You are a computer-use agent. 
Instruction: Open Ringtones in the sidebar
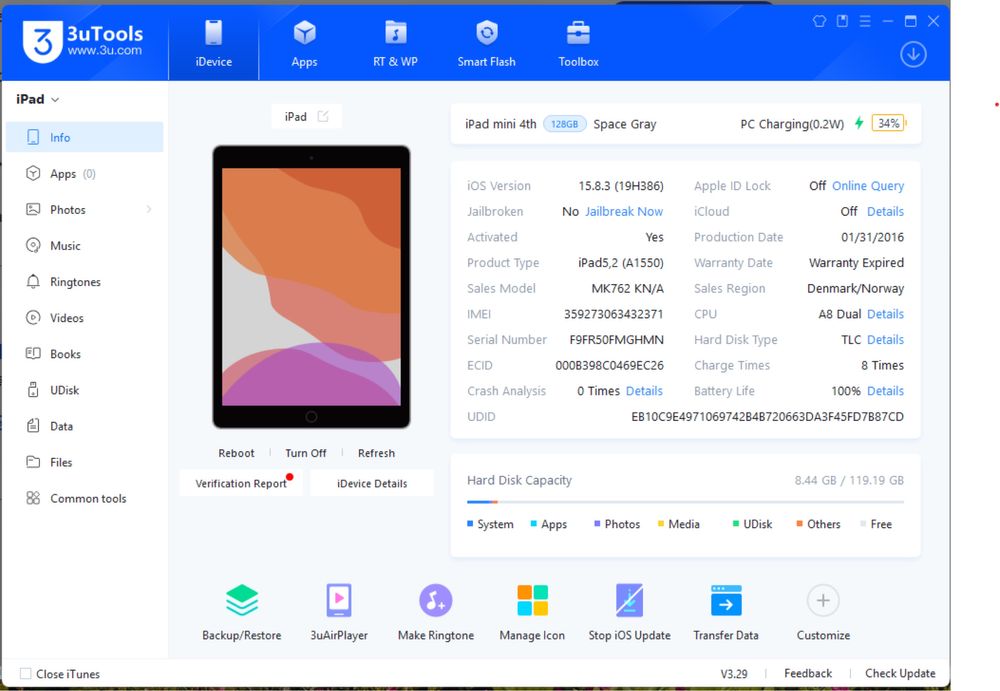point(84,282)
